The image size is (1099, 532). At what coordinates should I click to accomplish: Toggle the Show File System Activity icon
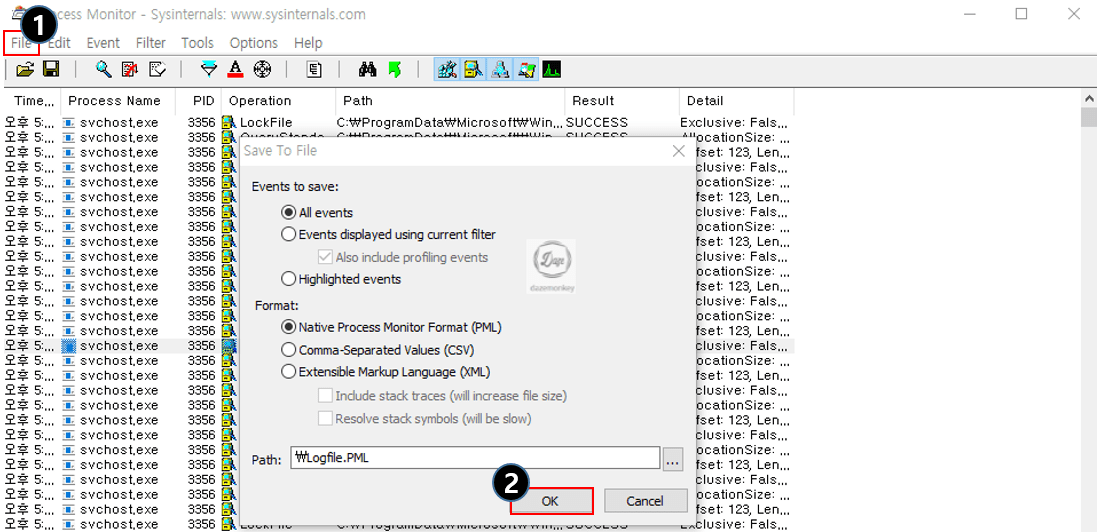(x=473, y=69)
